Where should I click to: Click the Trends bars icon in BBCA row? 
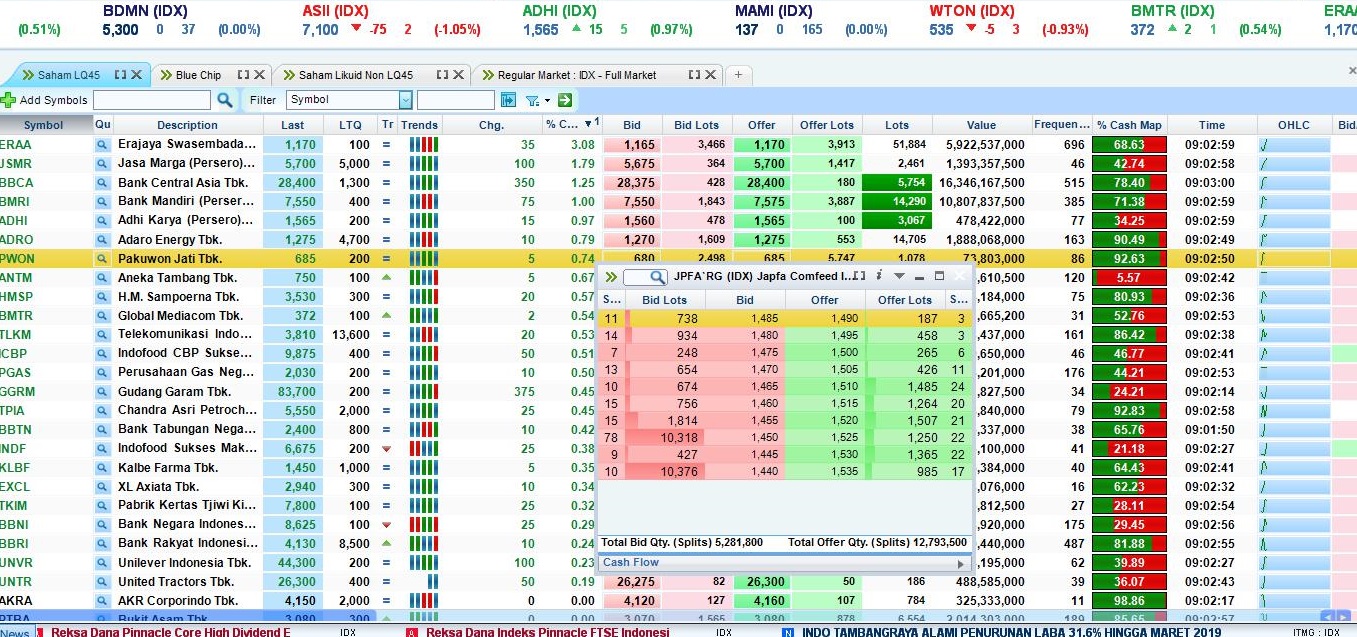[423, 183]
